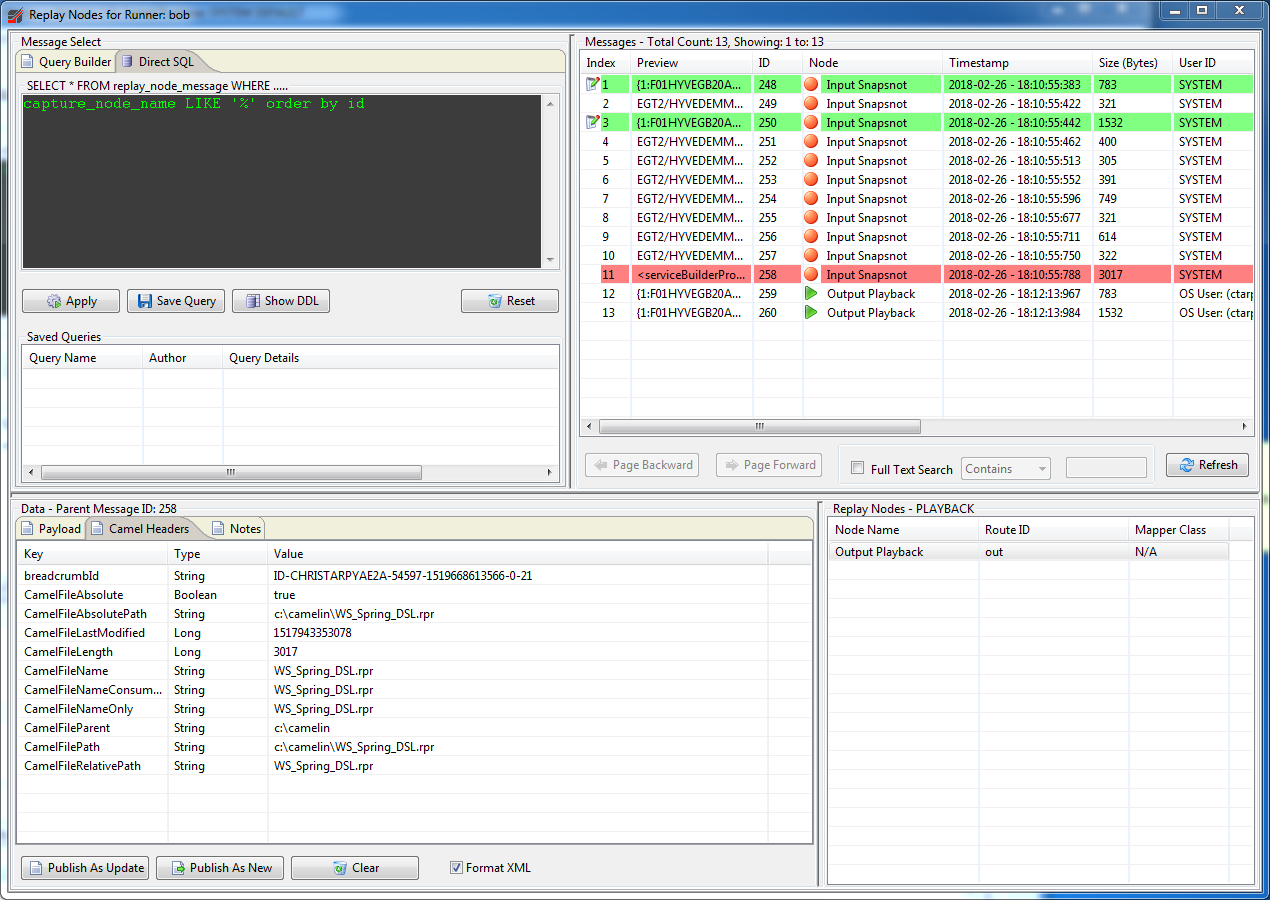Click the Refresh messages button

1207,465
